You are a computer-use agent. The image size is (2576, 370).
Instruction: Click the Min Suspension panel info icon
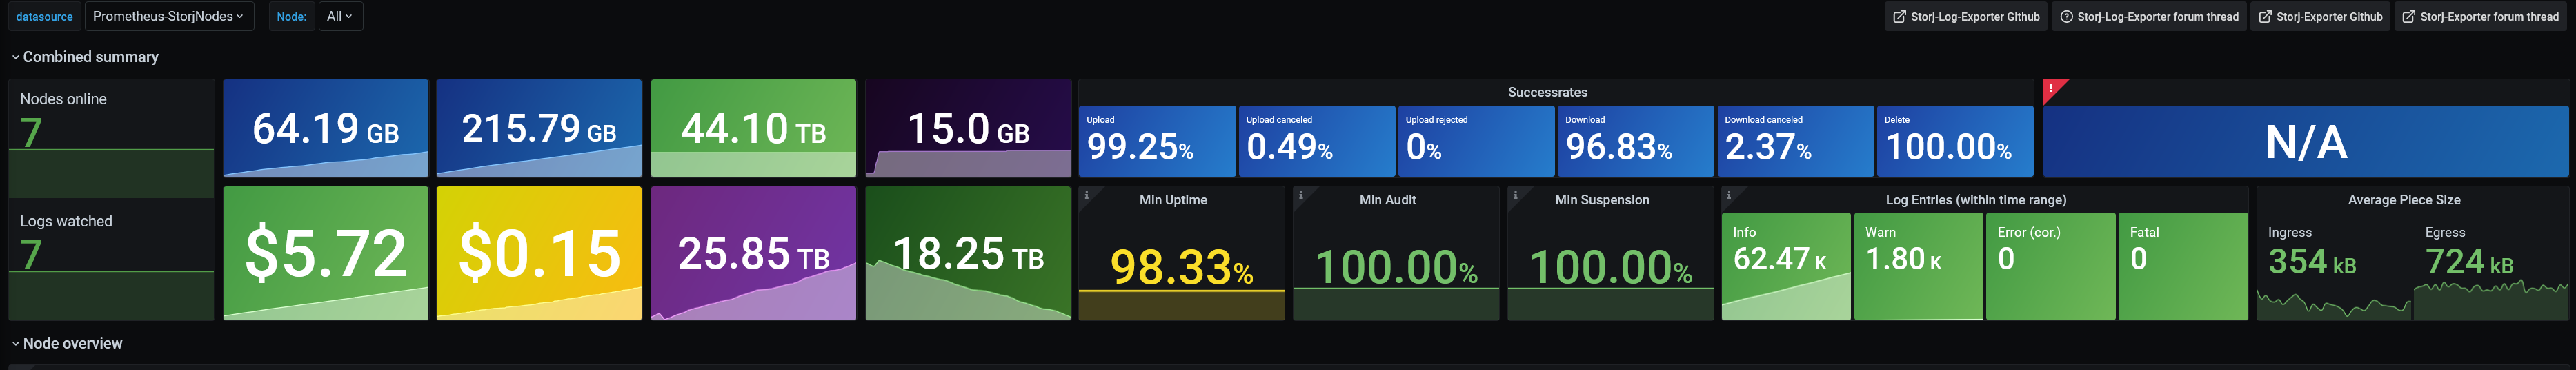click(x=1515, y=195)
